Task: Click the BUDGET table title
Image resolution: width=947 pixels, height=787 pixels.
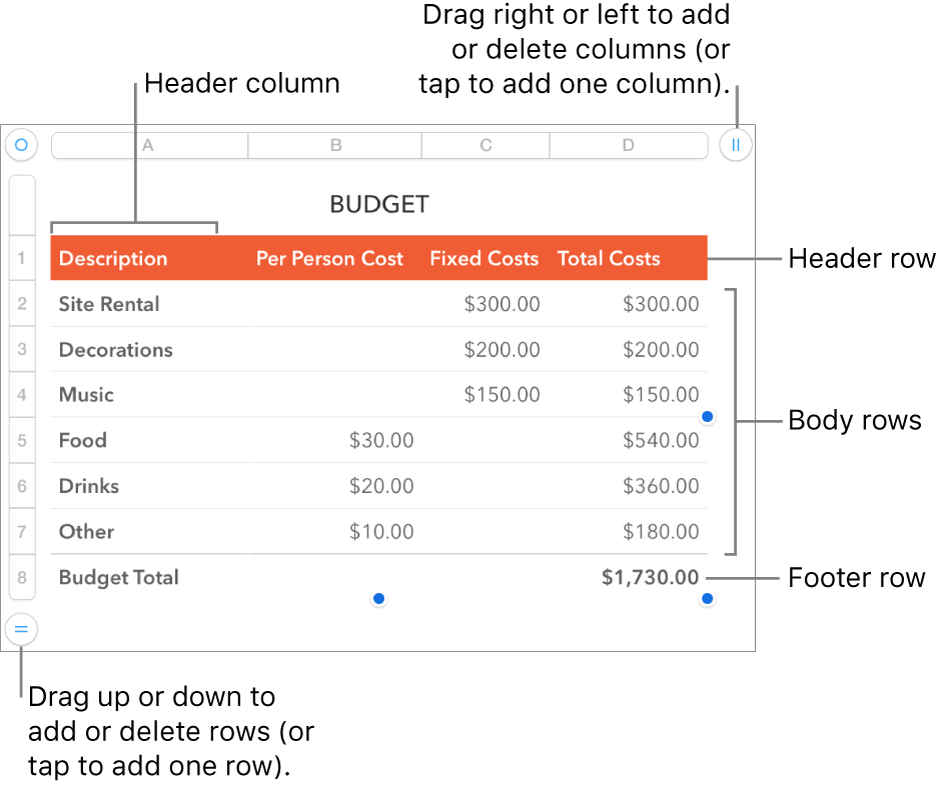Action: [x=379, y=205]
